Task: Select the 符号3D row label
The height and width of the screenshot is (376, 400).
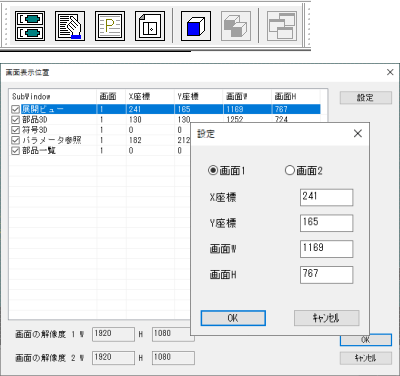Action: coord(35,130)
